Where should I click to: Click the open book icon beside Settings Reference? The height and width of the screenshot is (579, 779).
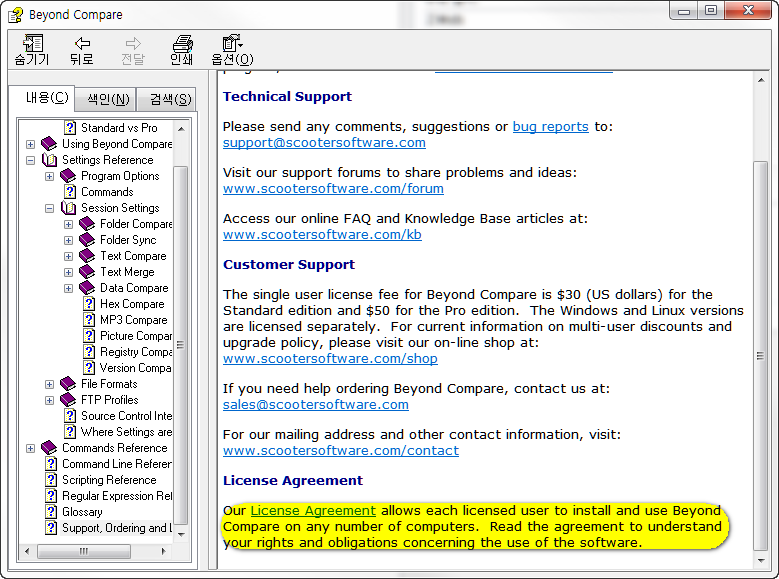[x=49, y=160]
